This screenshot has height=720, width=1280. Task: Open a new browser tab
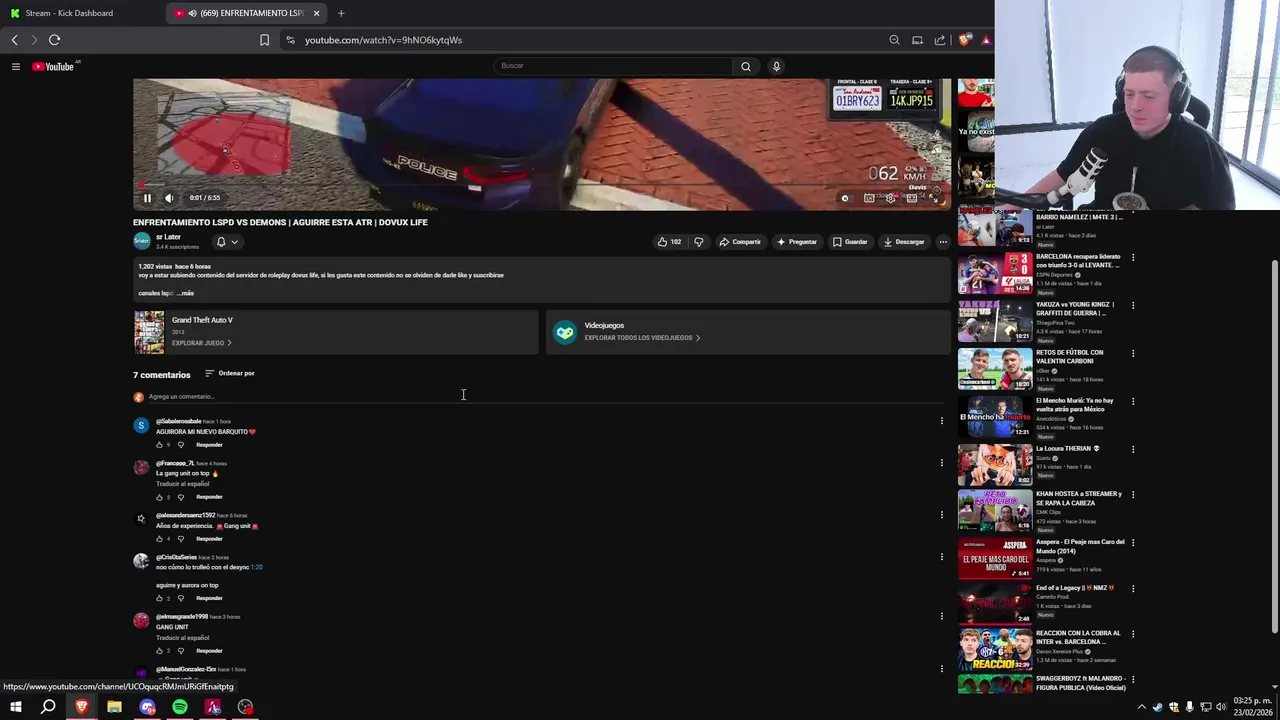(x=341, y=13)
